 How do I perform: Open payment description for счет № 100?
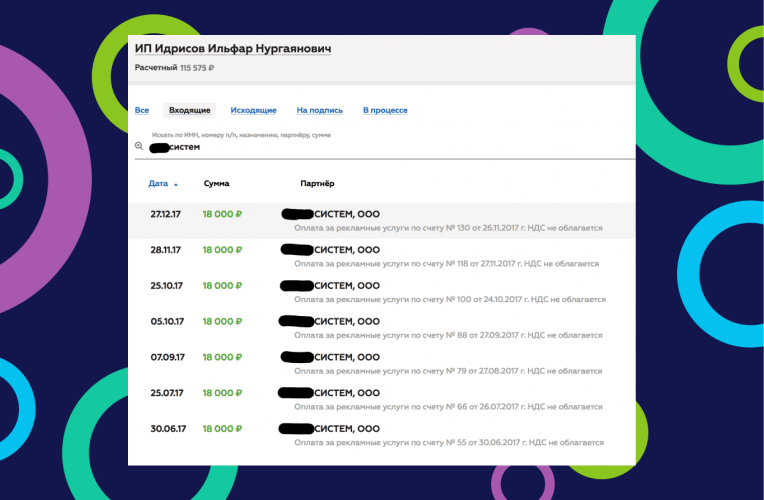(x=450, y=299)
